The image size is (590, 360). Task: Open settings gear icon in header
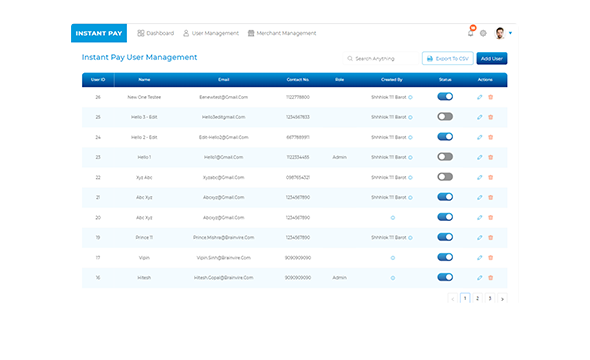pos(483,33)
